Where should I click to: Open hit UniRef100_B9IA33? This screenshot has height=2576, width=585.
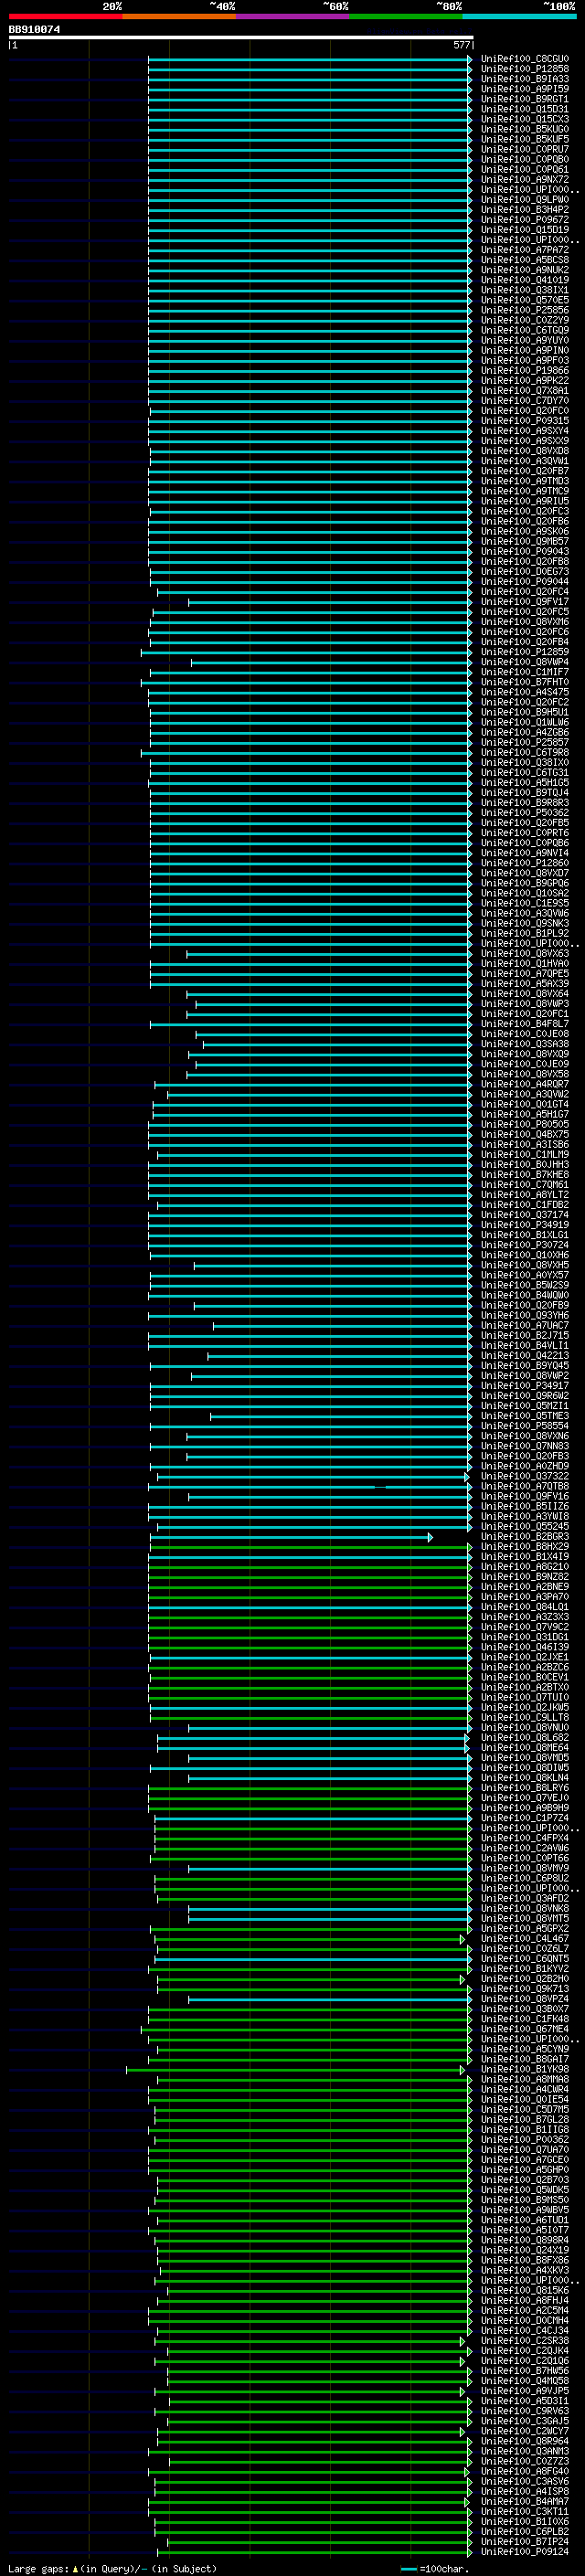coord(524,79)
